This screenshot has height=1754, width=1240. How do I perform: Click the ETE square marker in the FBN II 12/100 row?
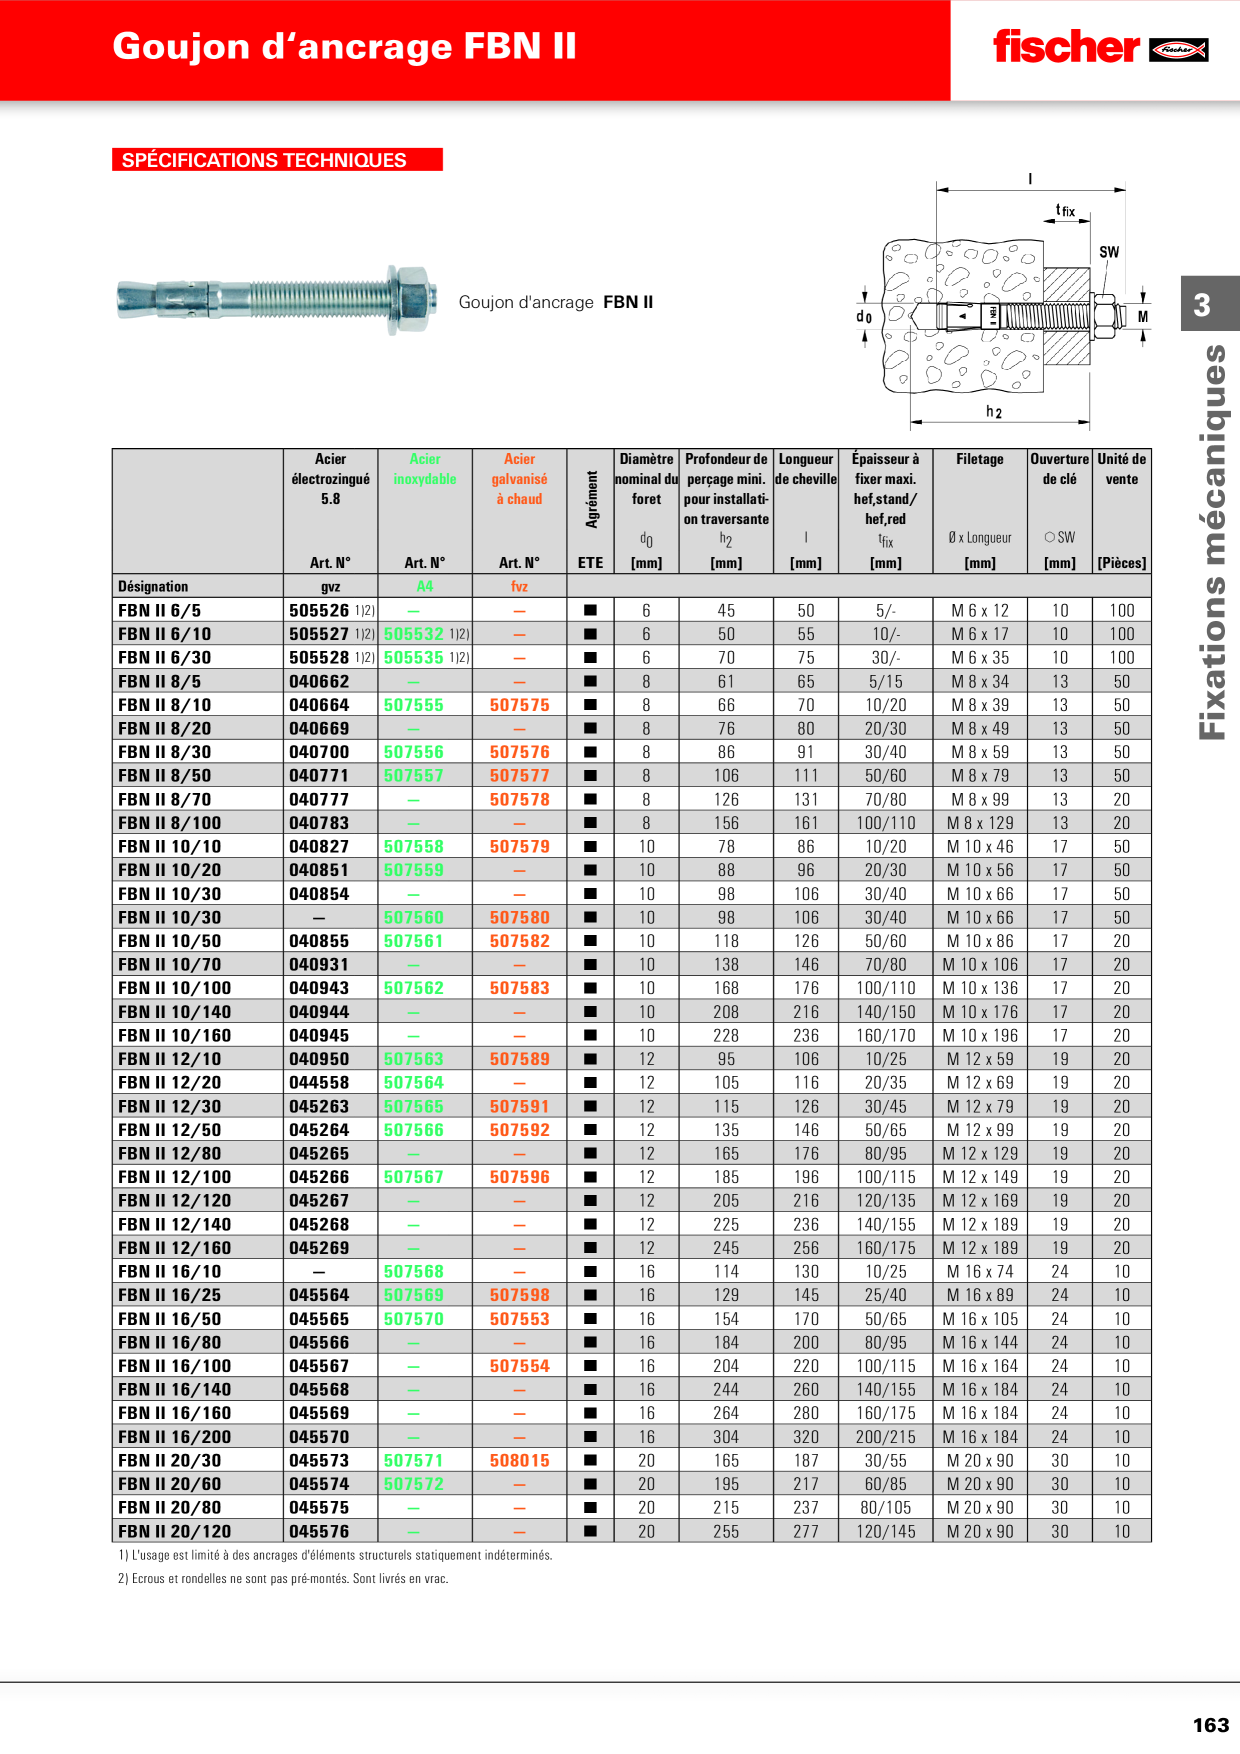click(590, 1177)
